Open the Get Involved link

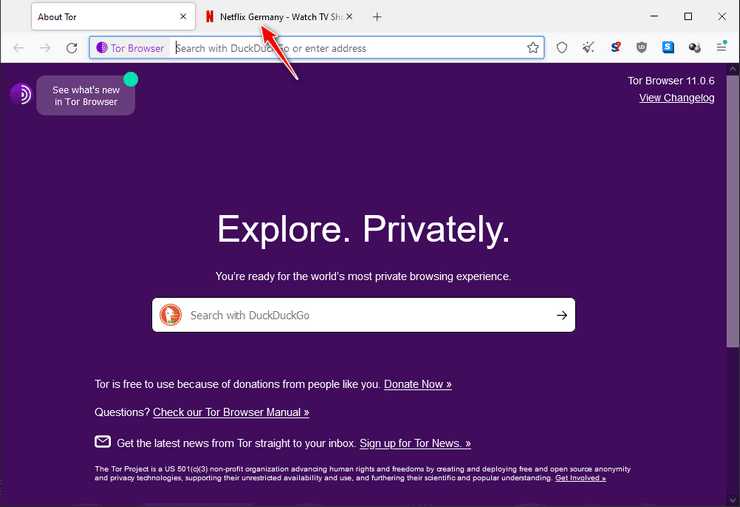point(580,478)
